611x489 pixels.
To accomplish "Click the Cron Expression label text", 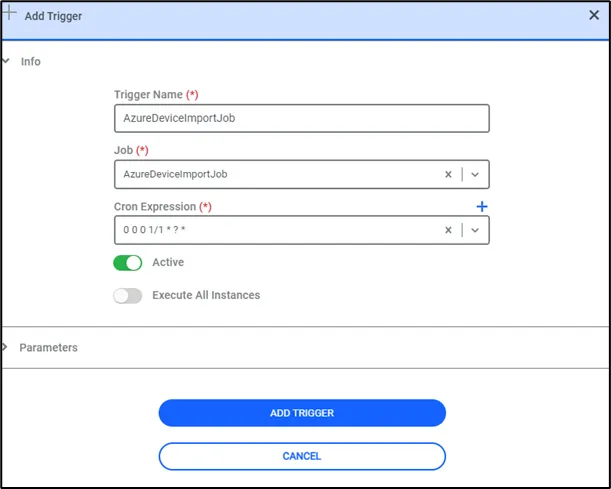I will (x=162, y=207).
